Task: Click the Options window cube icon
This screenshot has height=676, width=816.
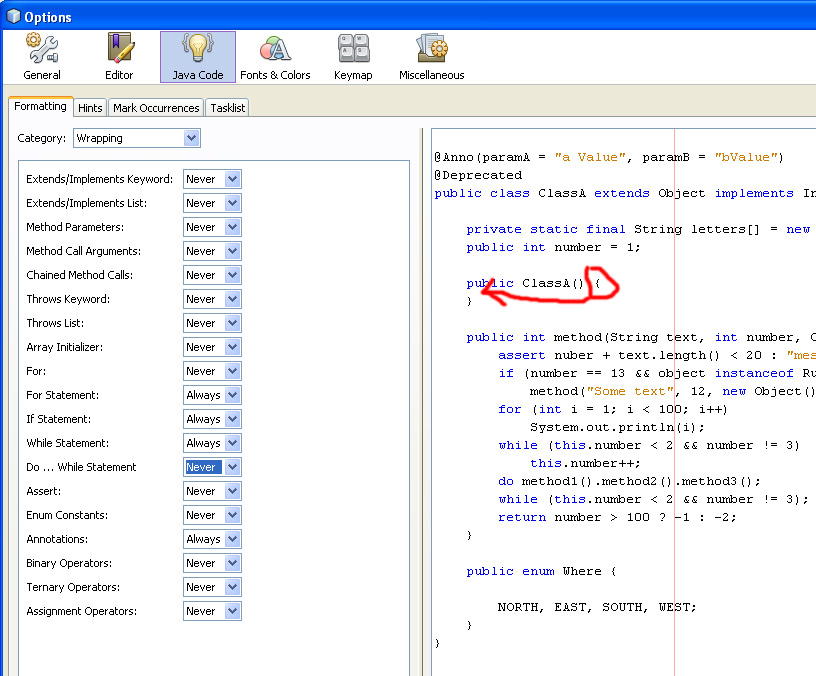Action: click(x=14, y=17)
